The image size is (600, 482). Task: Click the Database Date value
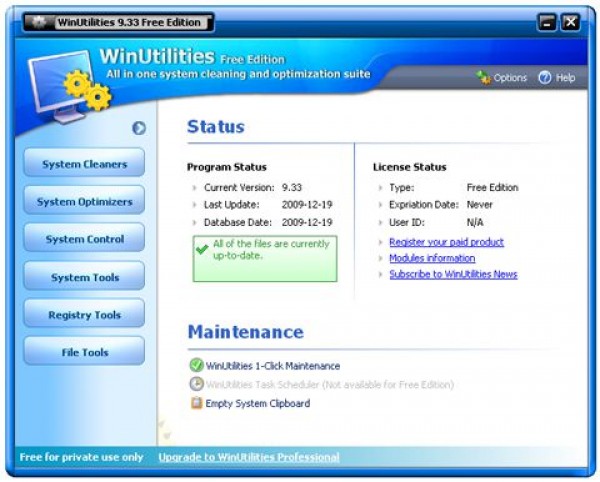click(307, 222)
